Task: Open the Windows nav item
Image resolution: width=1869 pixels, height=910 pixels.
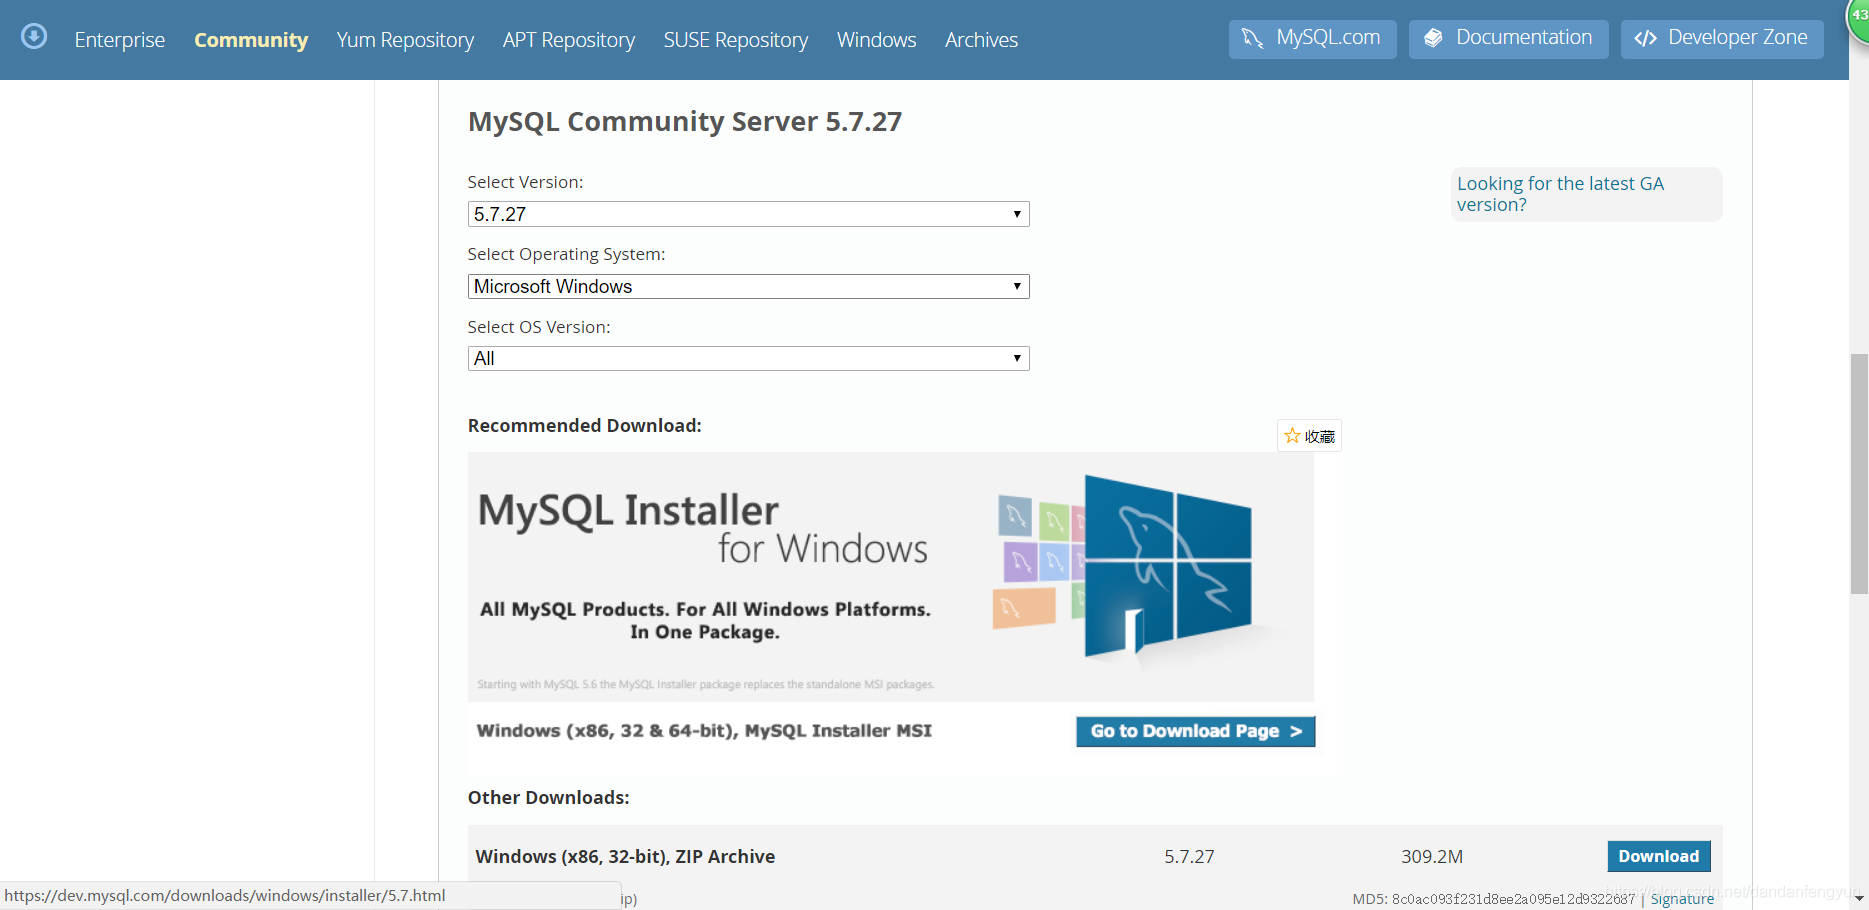Action: pos(877,40)
